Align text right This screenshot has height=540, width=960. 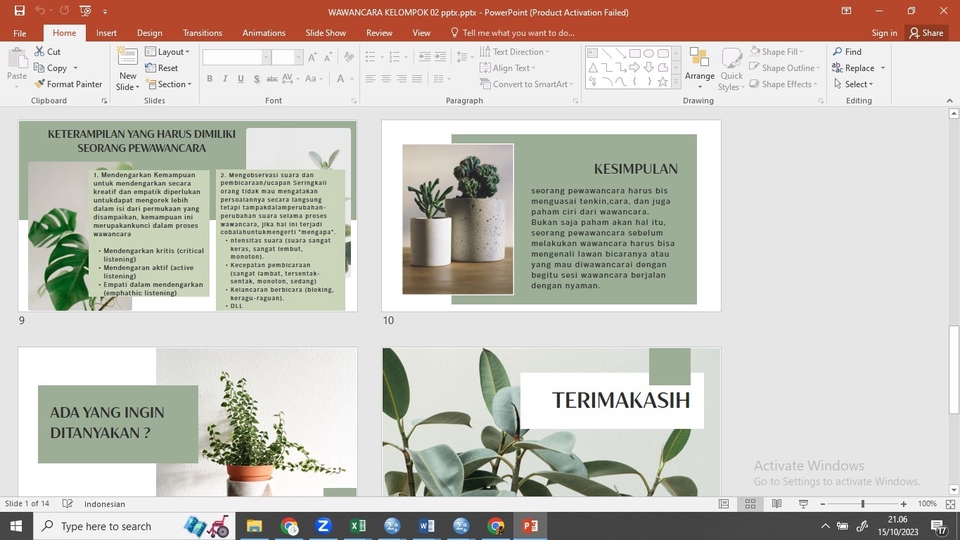click(401, 78)
